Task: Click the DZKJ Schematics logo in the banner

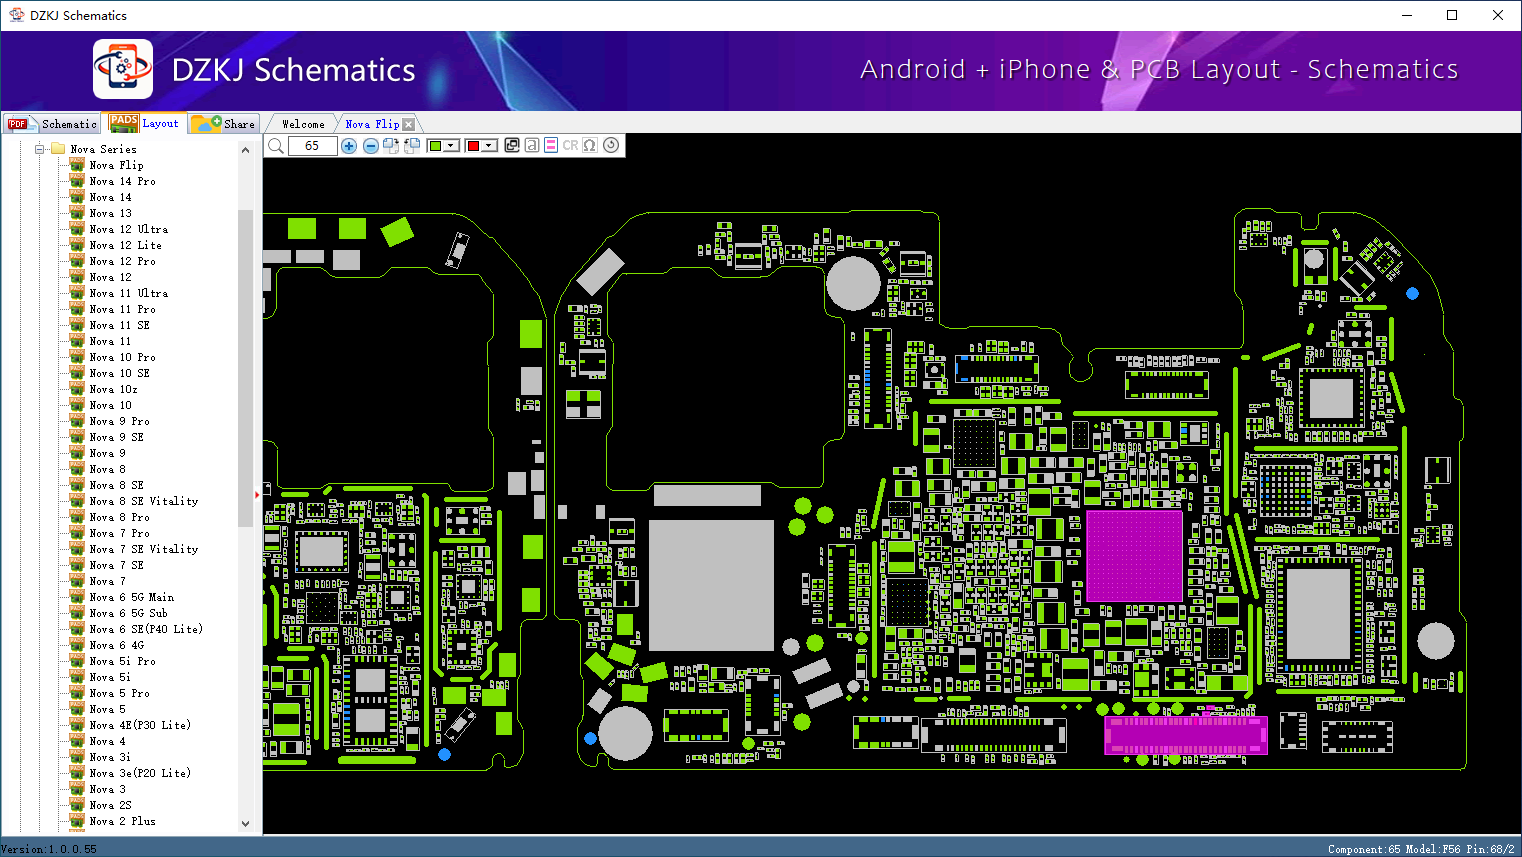Action: 123,69
